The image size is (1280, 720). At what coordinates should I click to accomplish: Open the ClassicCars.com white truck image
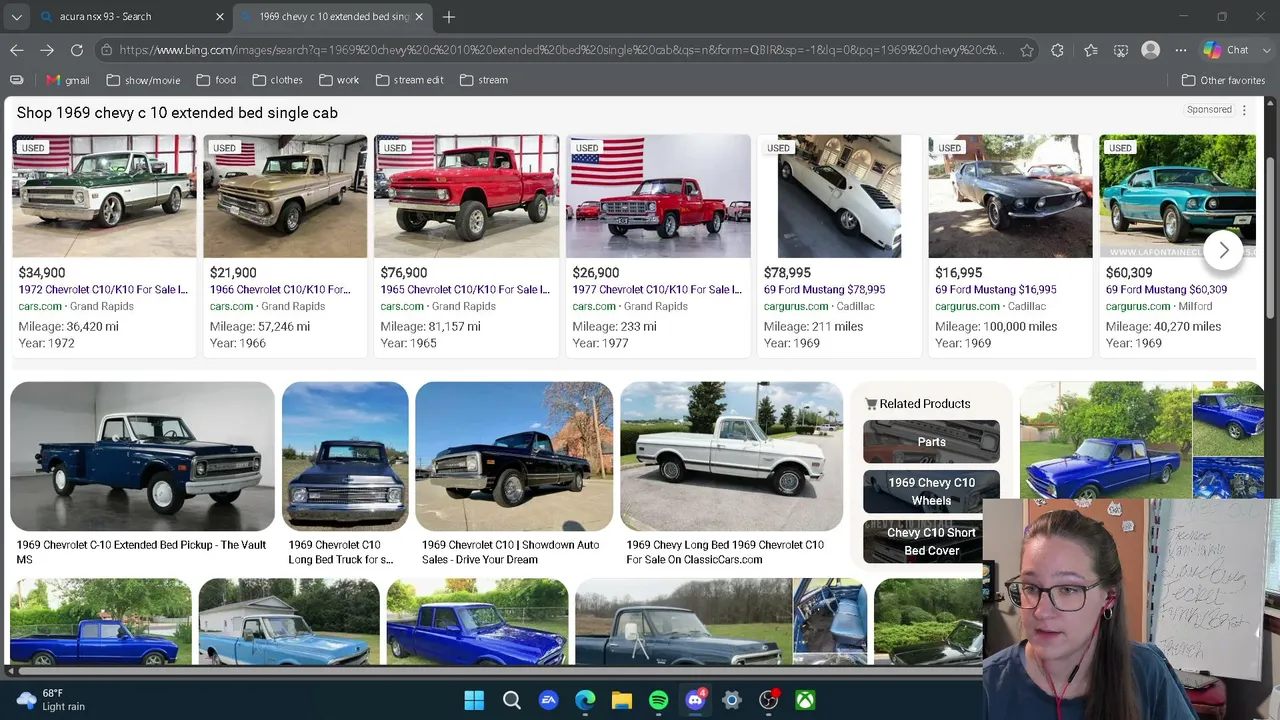732,456
